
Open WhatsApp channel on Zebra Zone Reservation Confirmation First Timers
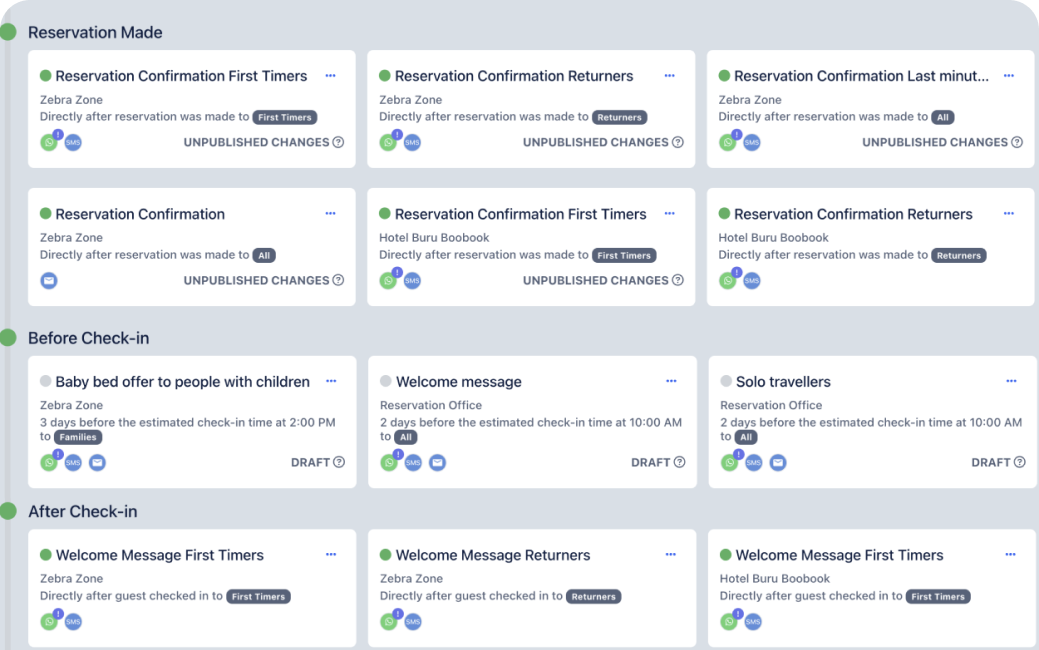pyautogui.click(x=49, y=142)
